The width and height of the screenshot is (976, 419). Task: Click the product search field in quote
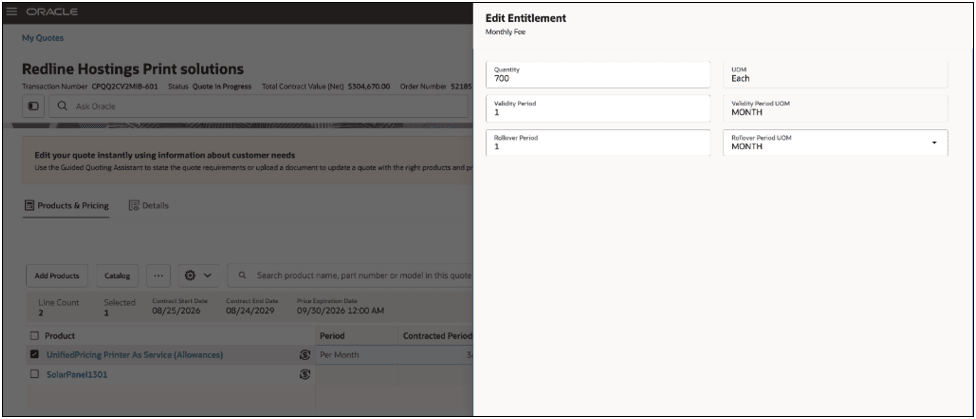coord(350,275)
